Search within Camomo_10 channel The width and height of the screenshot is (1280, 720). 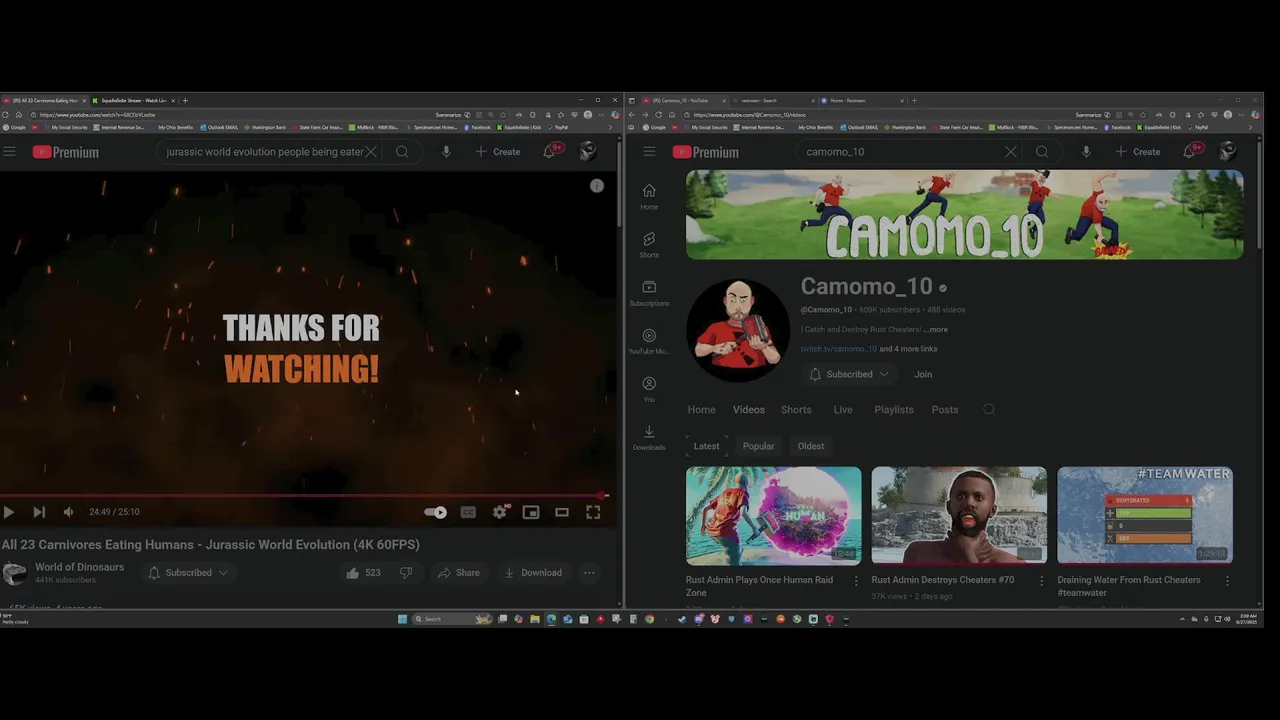pos(989,410)
